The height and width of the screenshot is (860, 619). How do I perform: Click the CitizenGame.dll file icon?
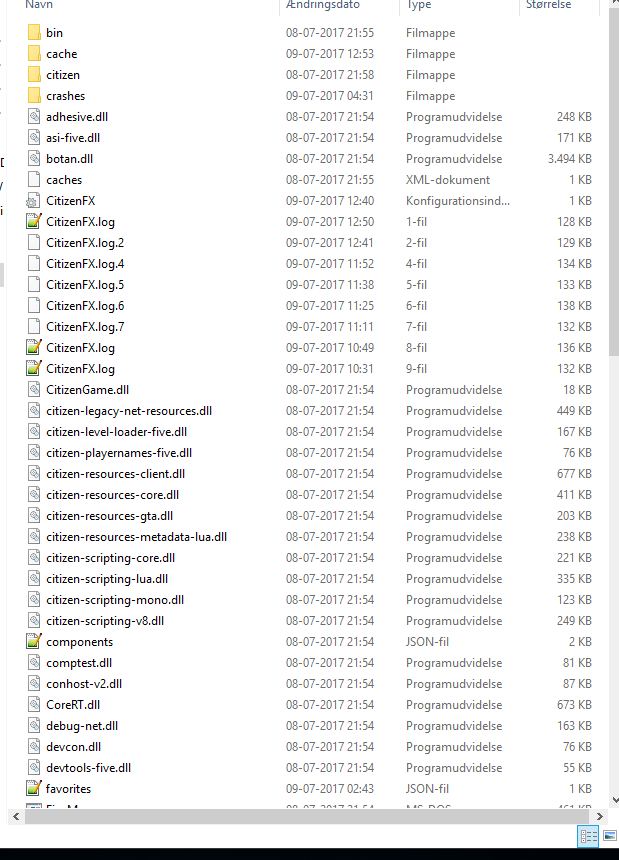pos(33,390)
